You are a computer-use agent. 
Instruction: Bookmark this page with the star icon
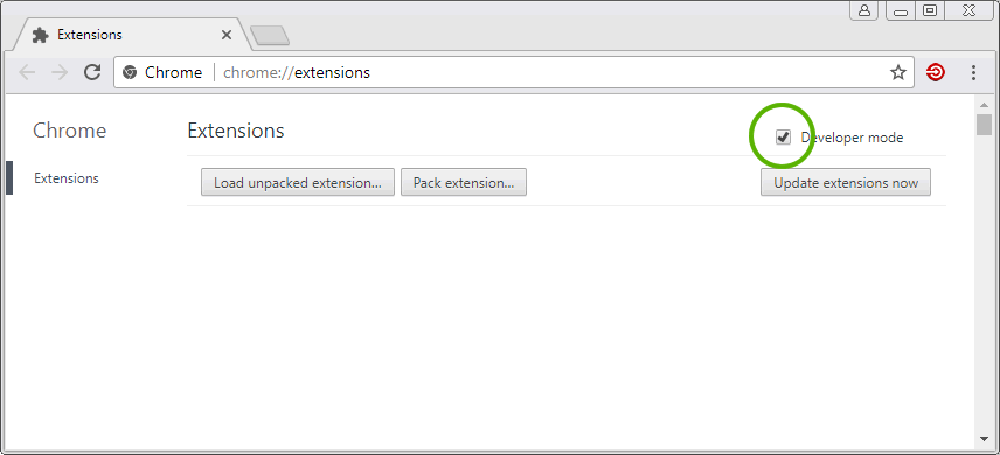898,72
